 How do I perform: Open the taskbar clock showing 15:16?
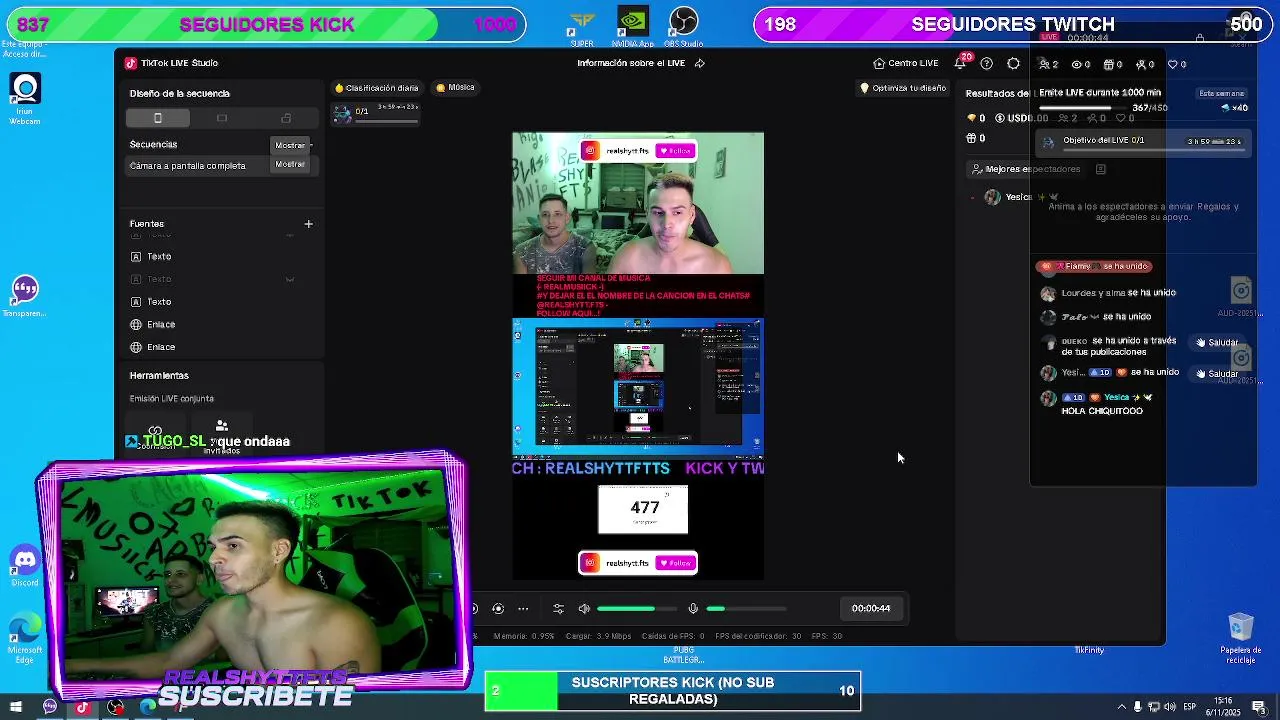tap(1223, 707)
